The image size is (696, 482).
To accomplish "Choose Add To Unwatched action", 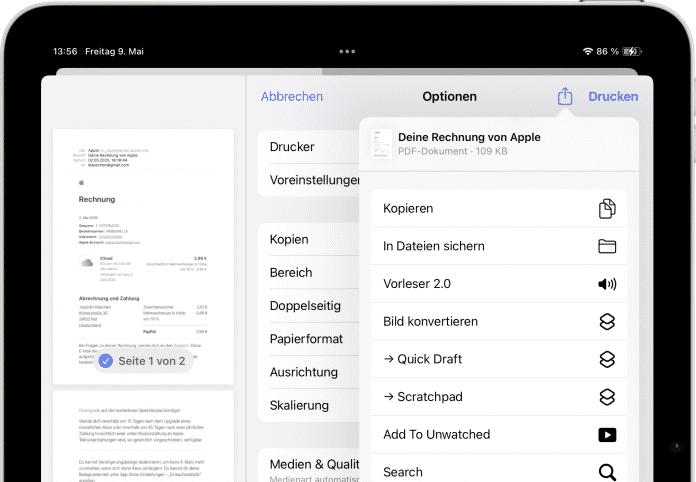I will pyautogui.click(x=499, y=435).
